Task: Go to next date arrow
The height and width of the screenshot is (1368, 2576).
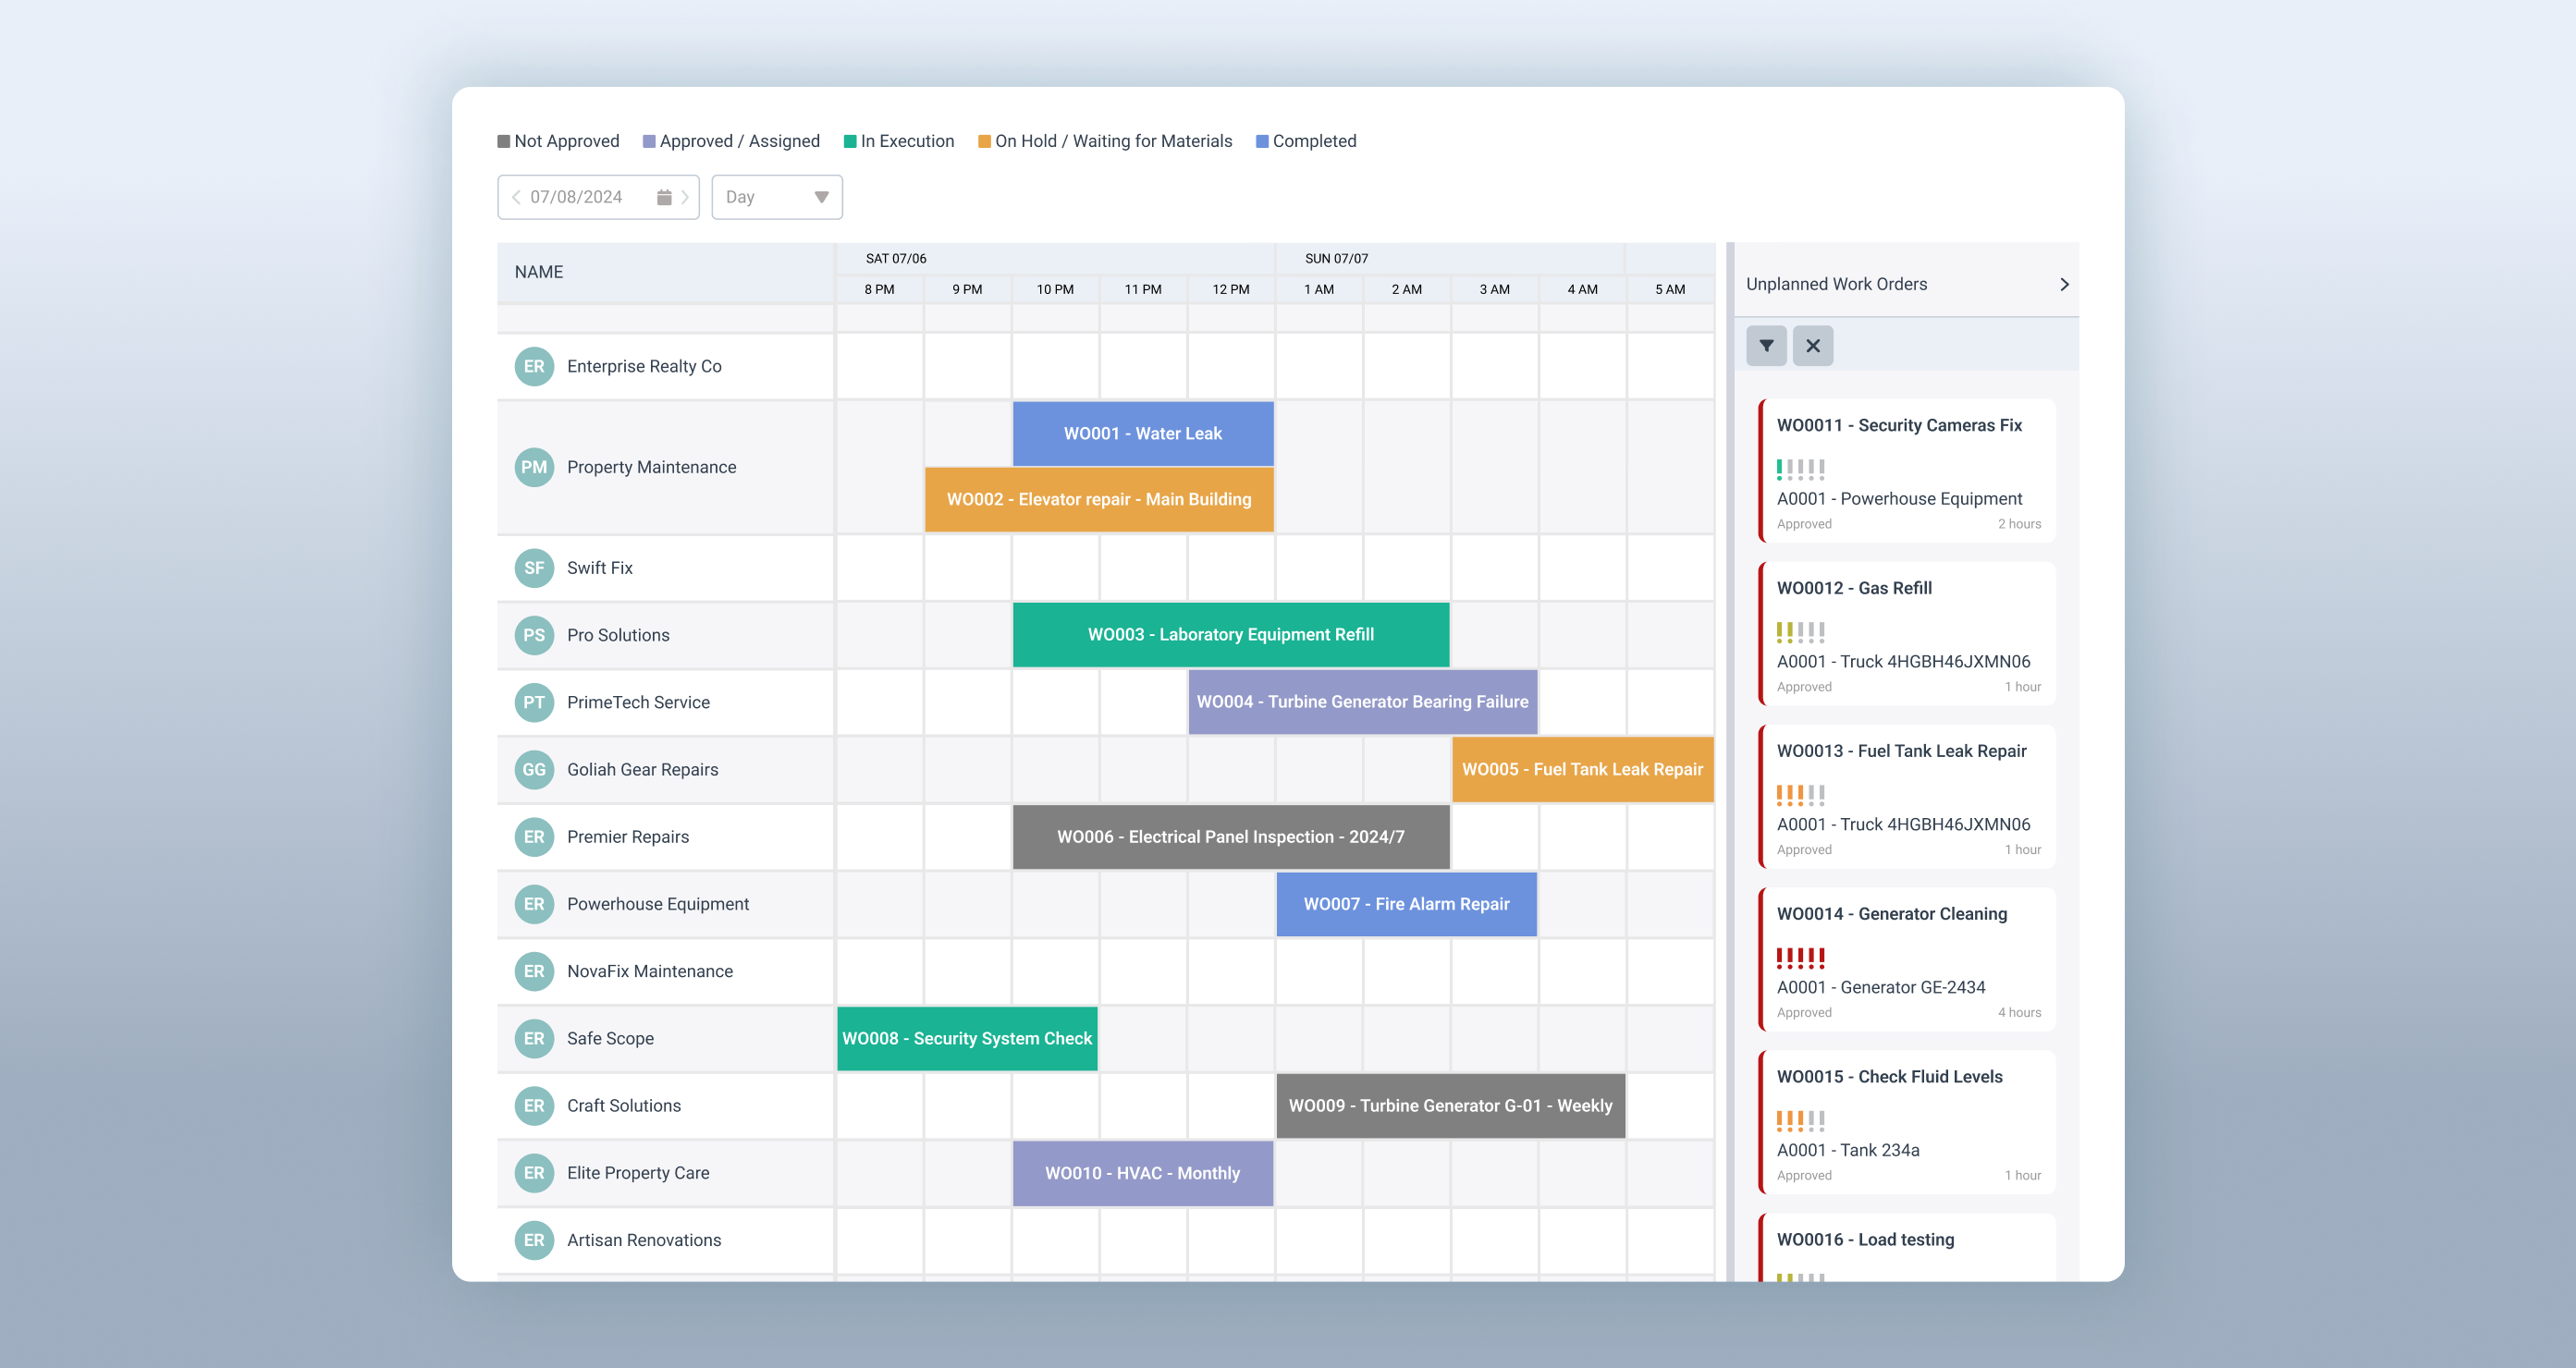Action: [x=685, y=197]
